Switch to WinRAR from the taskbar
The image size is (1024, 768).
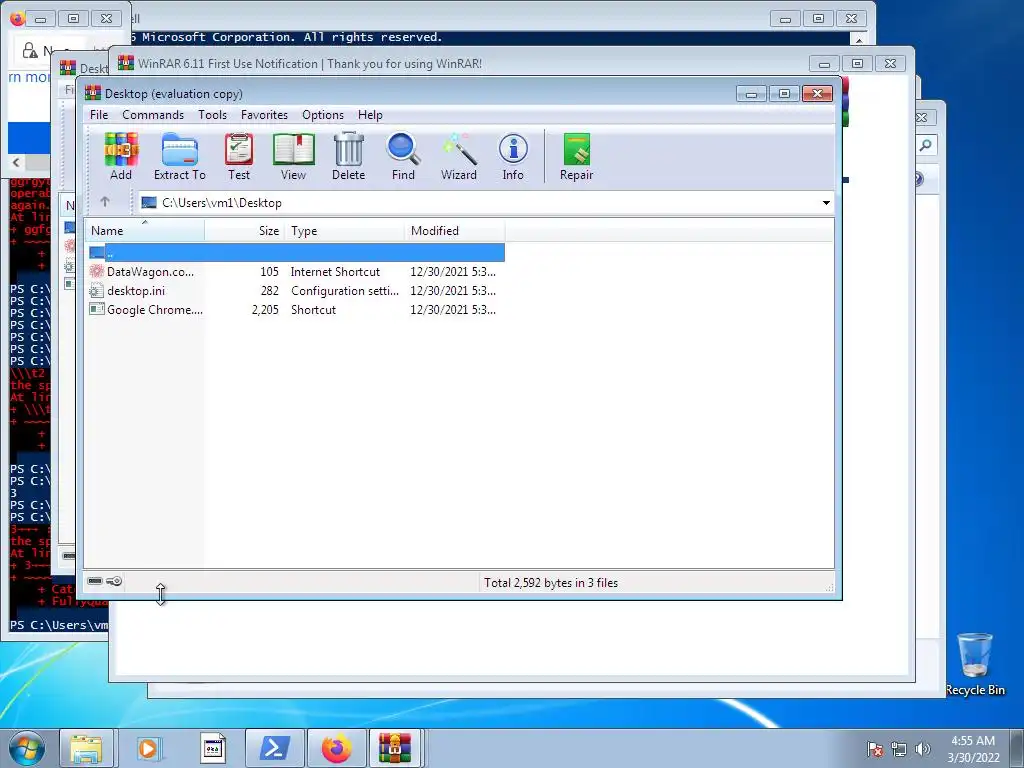point(396,748)
